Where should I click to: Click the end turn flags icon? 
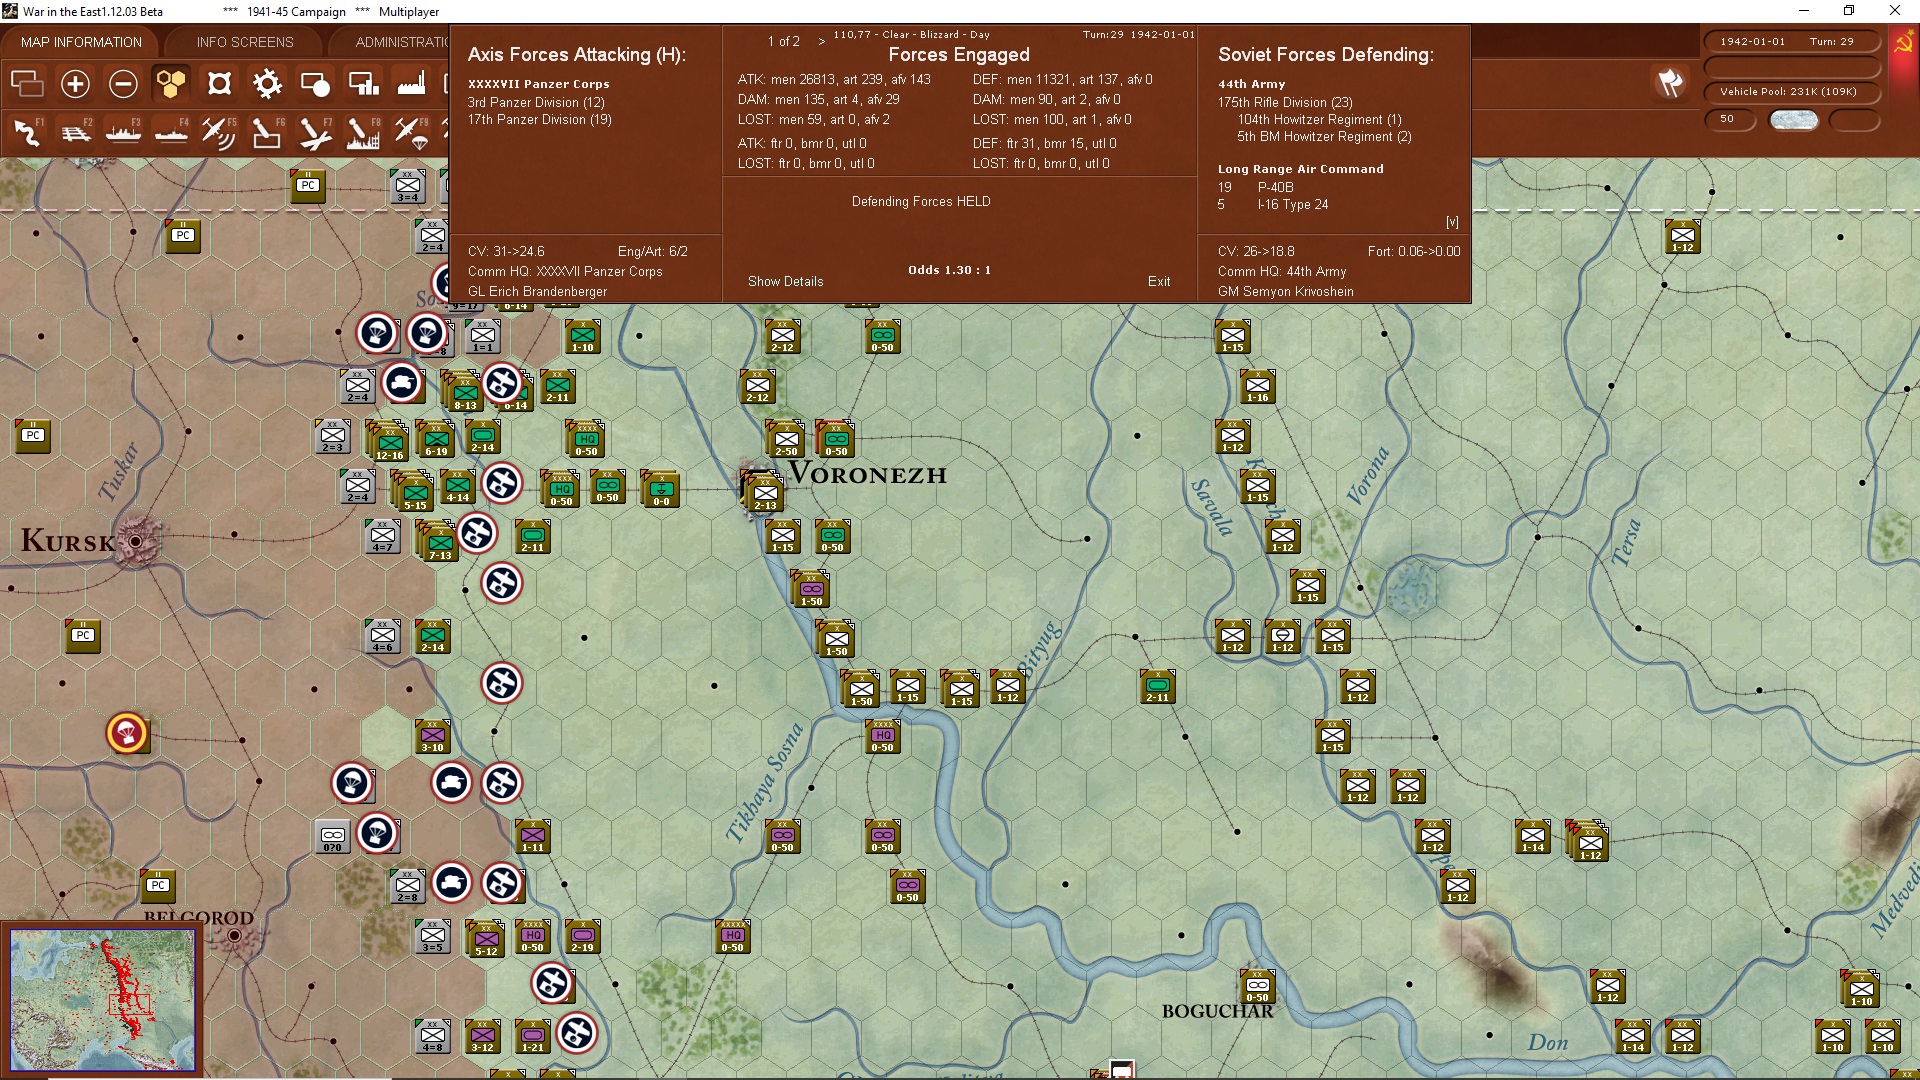click(x=1670, y=84)
